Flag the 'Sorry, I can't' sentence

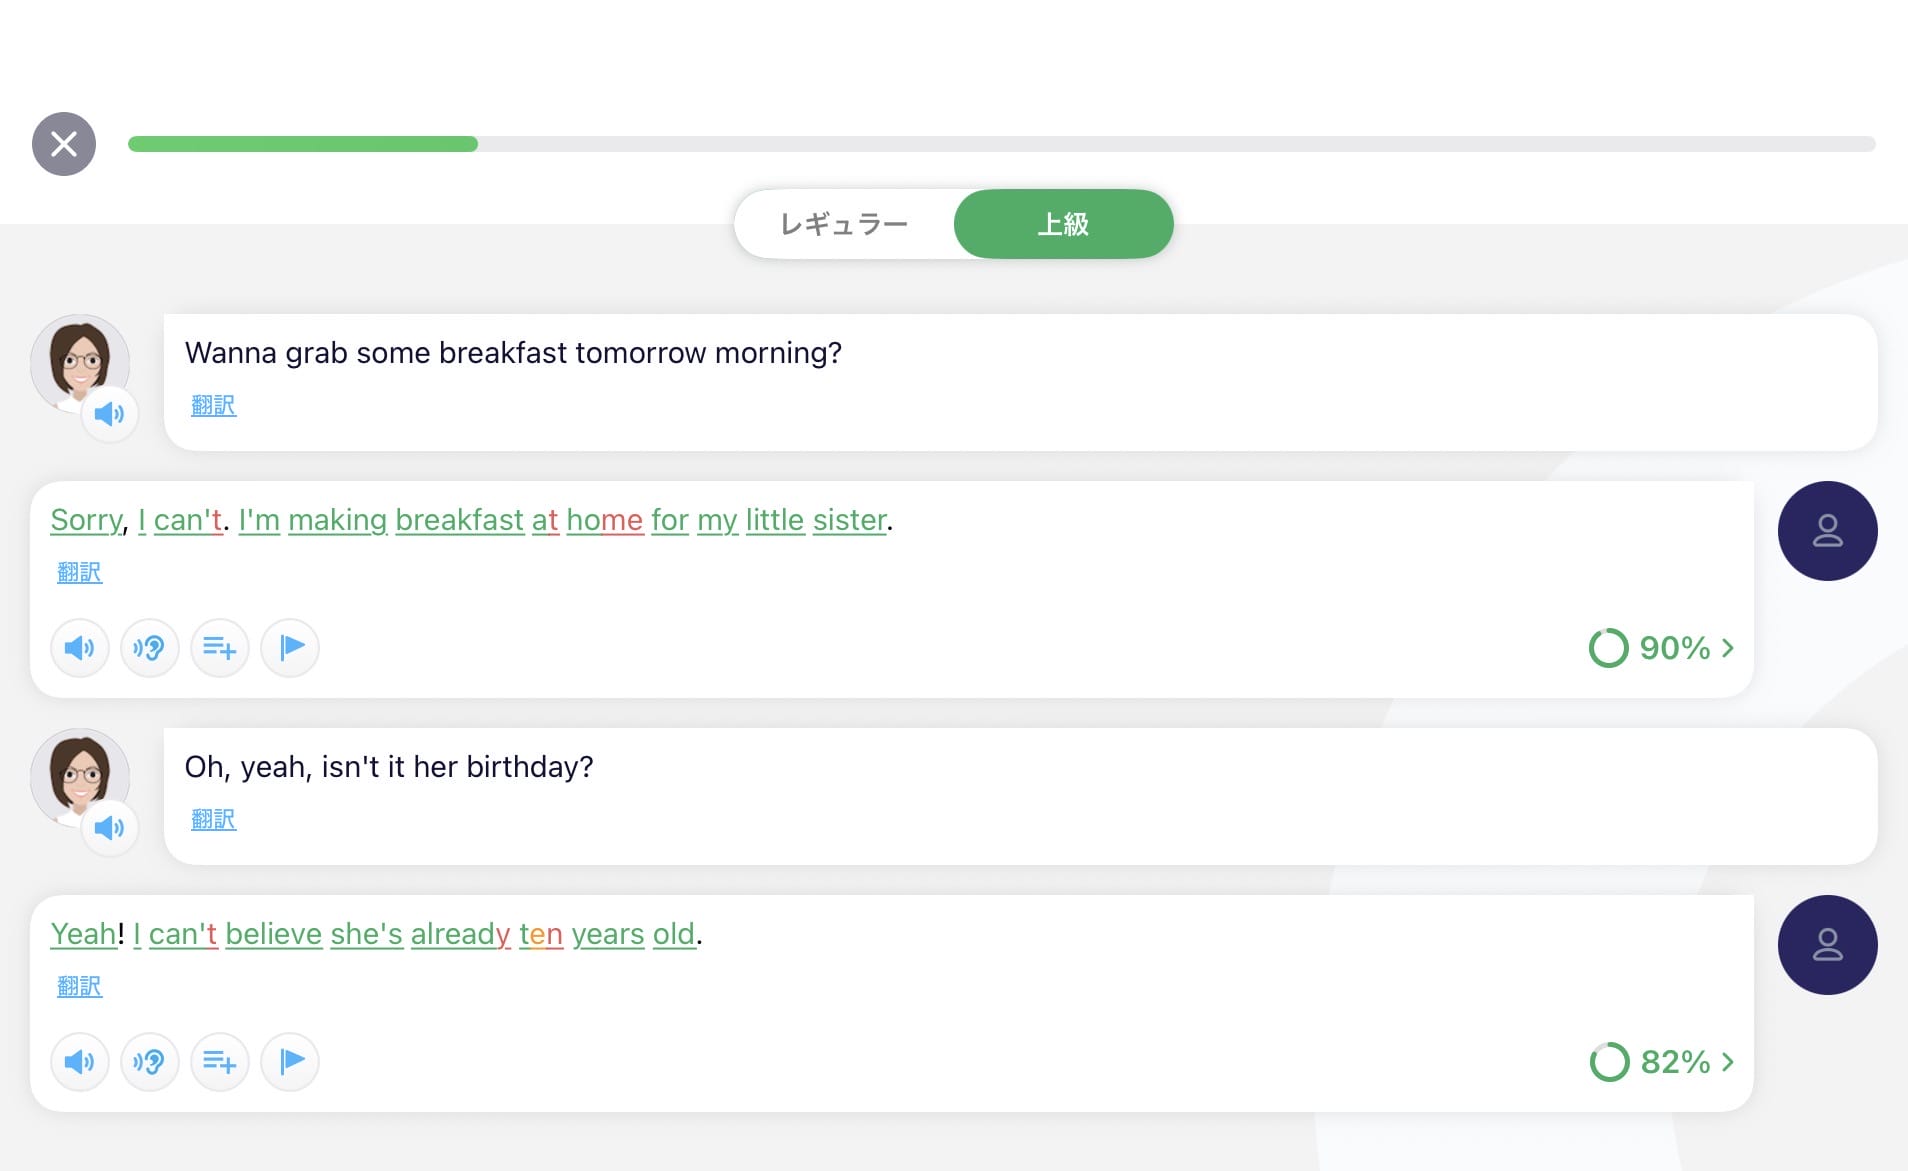point(290,648)
